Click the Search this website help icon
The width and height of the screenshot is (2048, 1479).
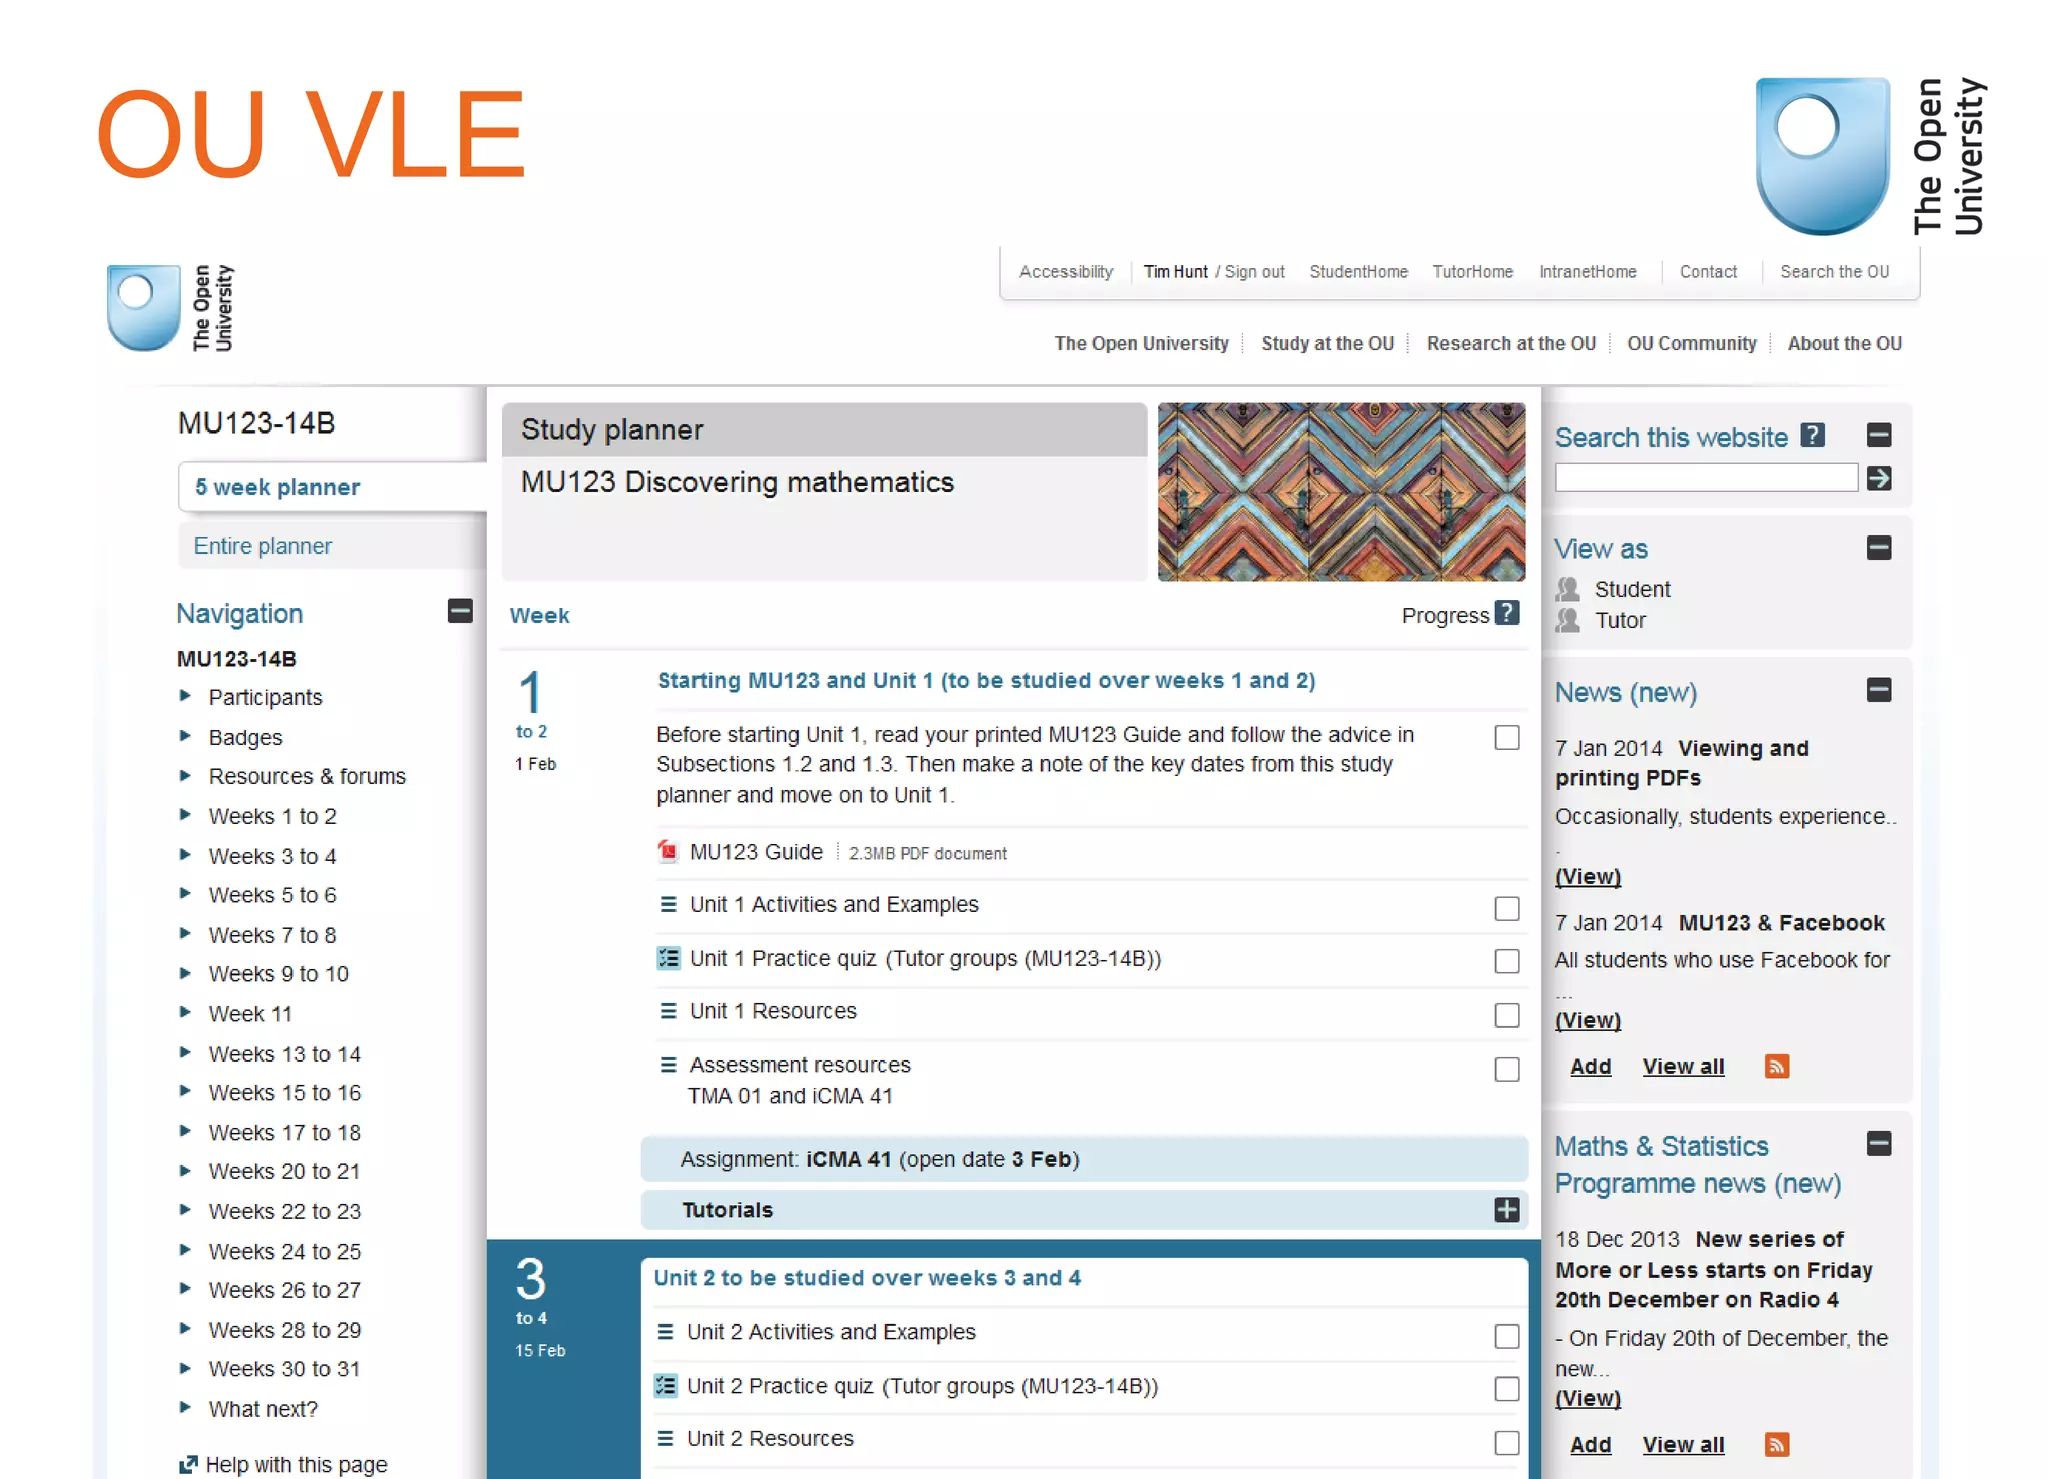[1812, 436]
